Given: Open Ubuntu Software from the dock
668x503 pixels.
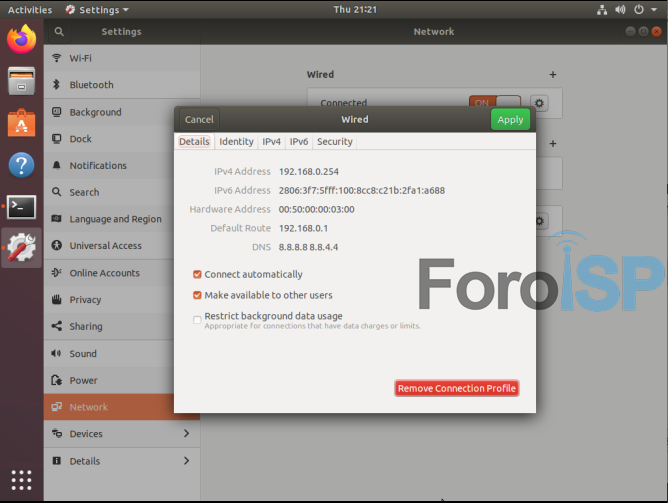Looking at the screenshot, I should [21, 123].
